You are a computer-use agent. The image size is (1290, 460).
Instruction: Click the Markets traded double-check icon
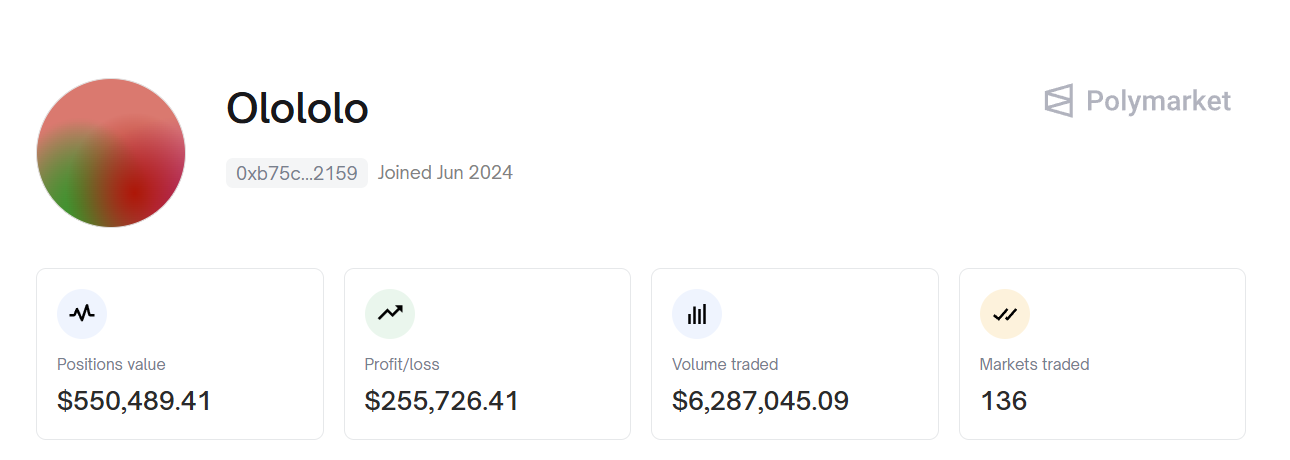click(x=1004, y=314)
